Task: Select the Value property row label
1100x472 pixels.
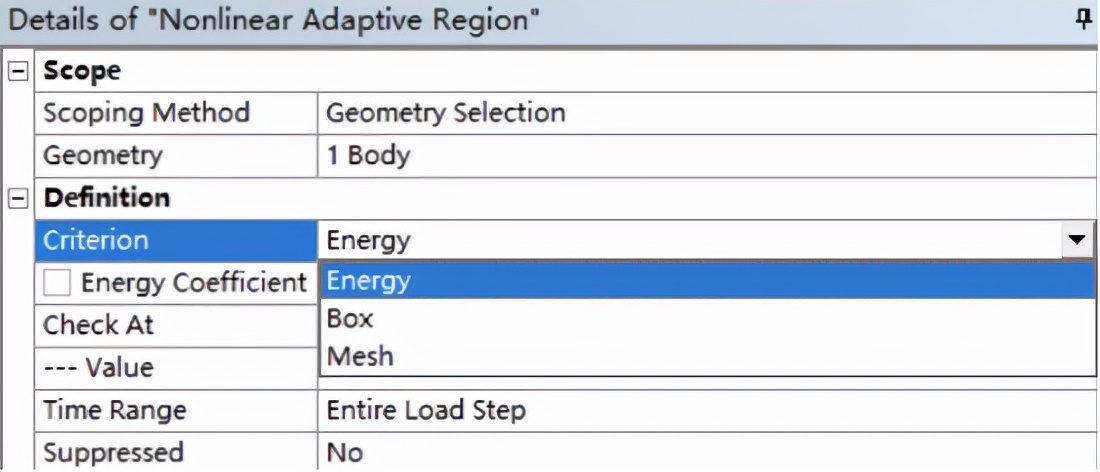Action: pos(98,367)
